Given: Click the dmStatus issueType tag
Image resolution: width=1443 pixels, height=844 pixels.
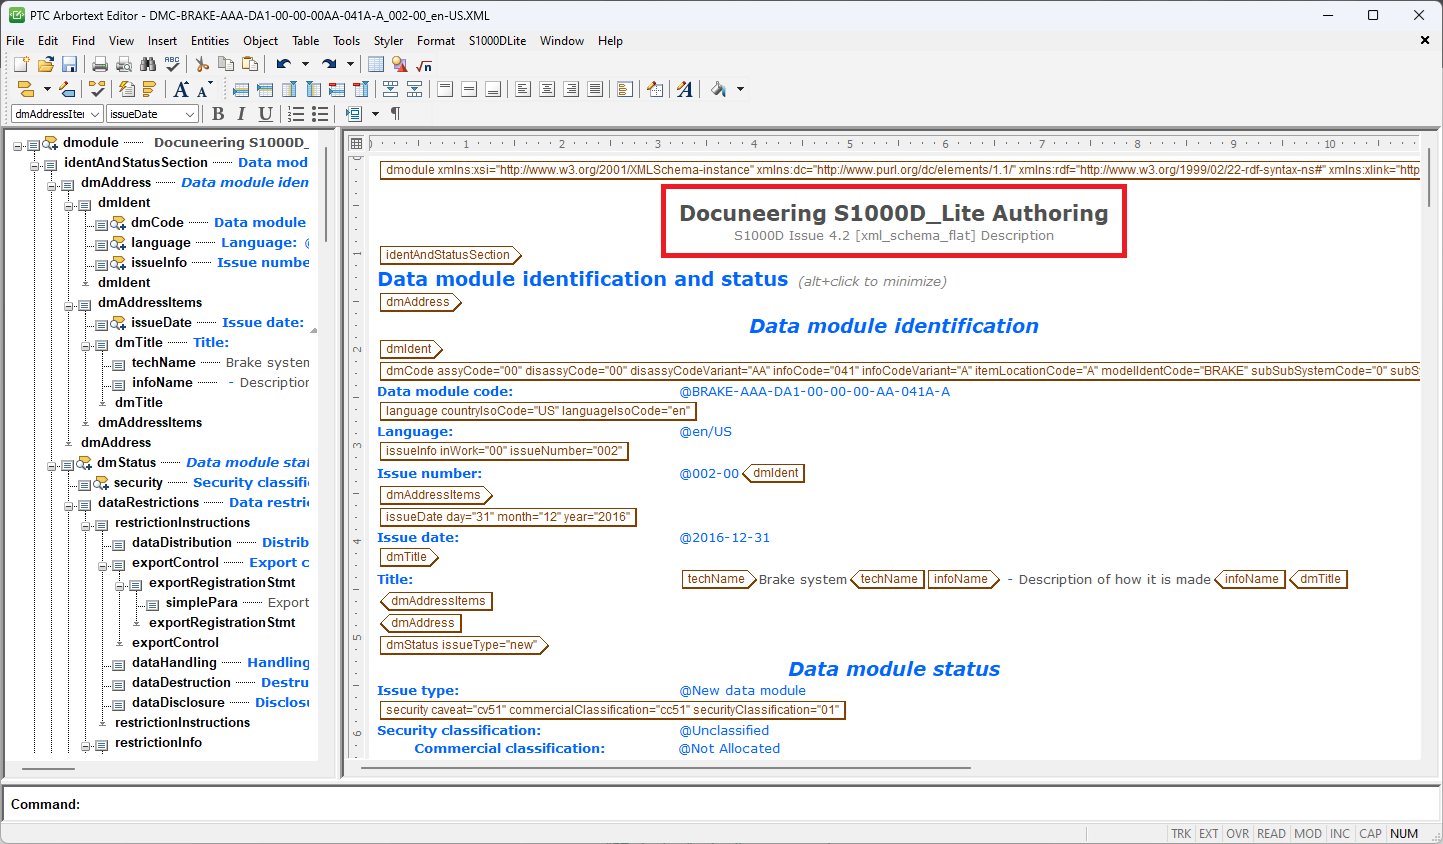Looking at the screenshot, I should tap(465, 645).
